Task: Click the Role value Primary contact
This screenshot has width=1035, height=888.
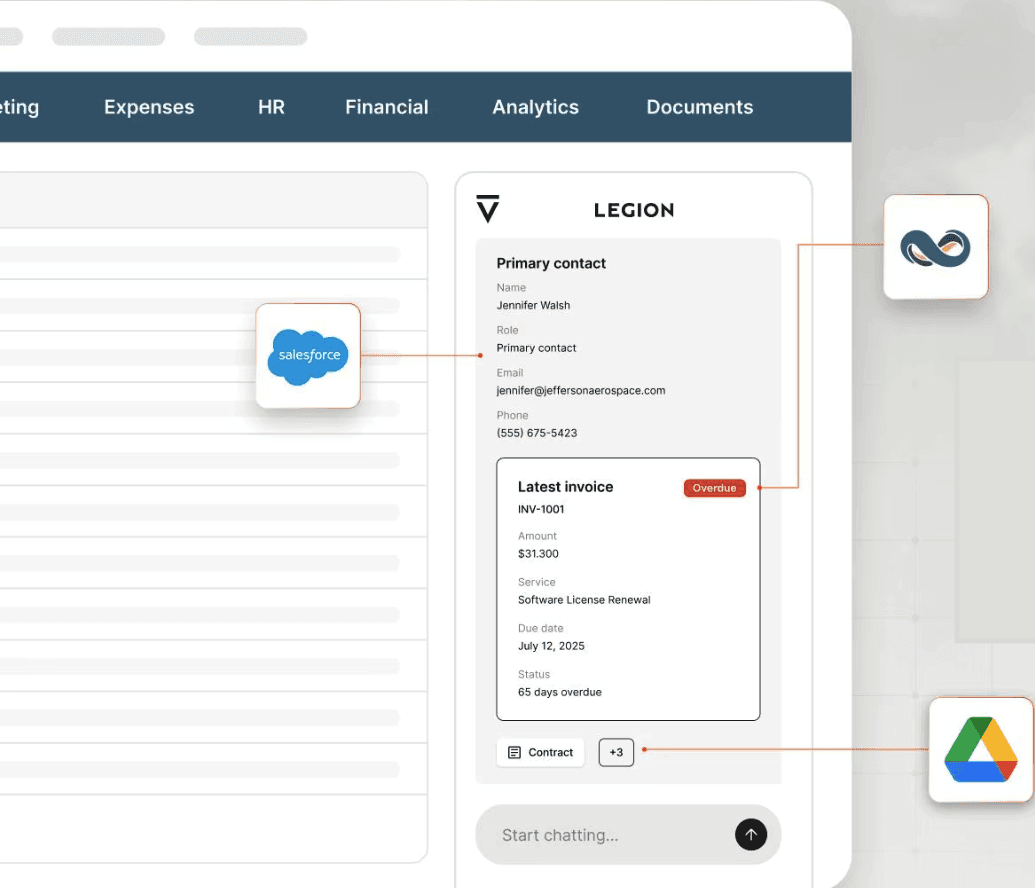Action: click(x=536, y=348)
